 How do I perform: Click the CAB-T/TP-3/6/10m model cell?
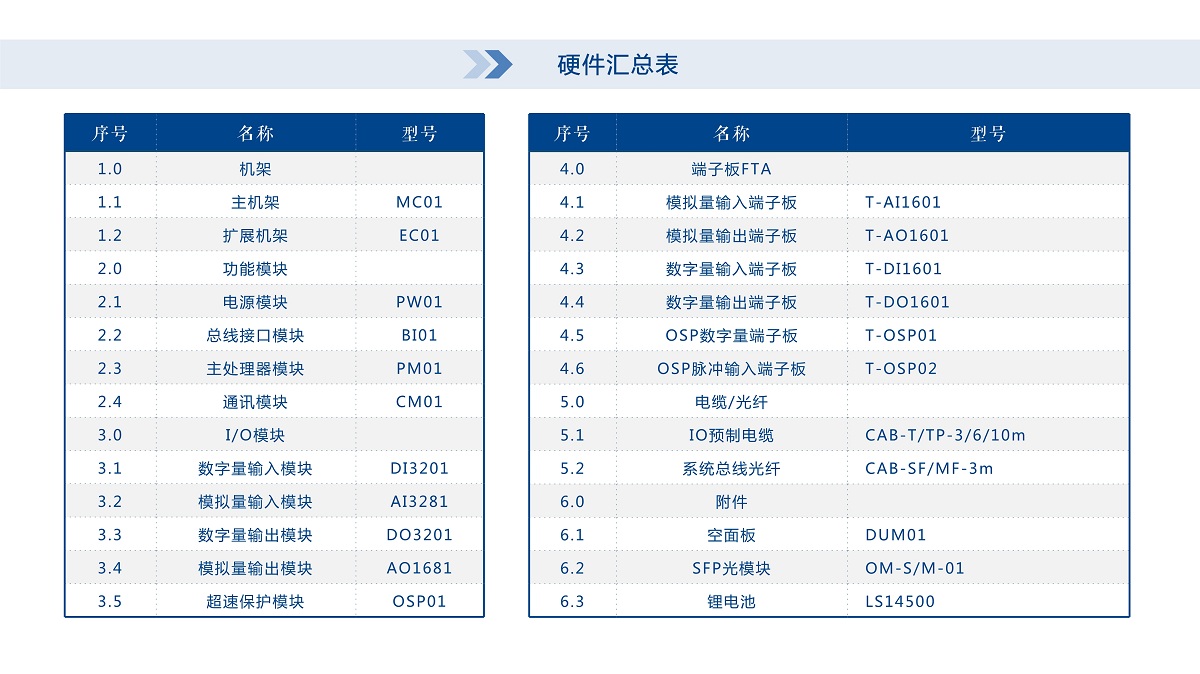coord(945,435)
